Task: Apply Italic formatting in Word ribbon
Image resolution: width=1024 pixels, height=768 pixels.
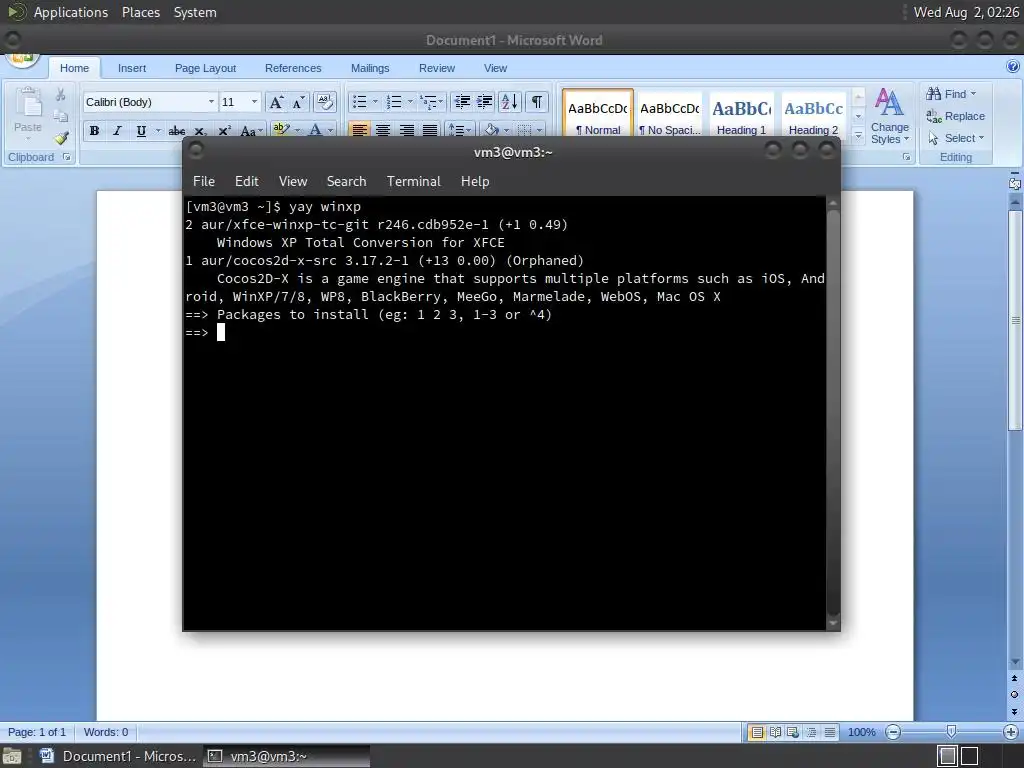Action: pos(118,131)
